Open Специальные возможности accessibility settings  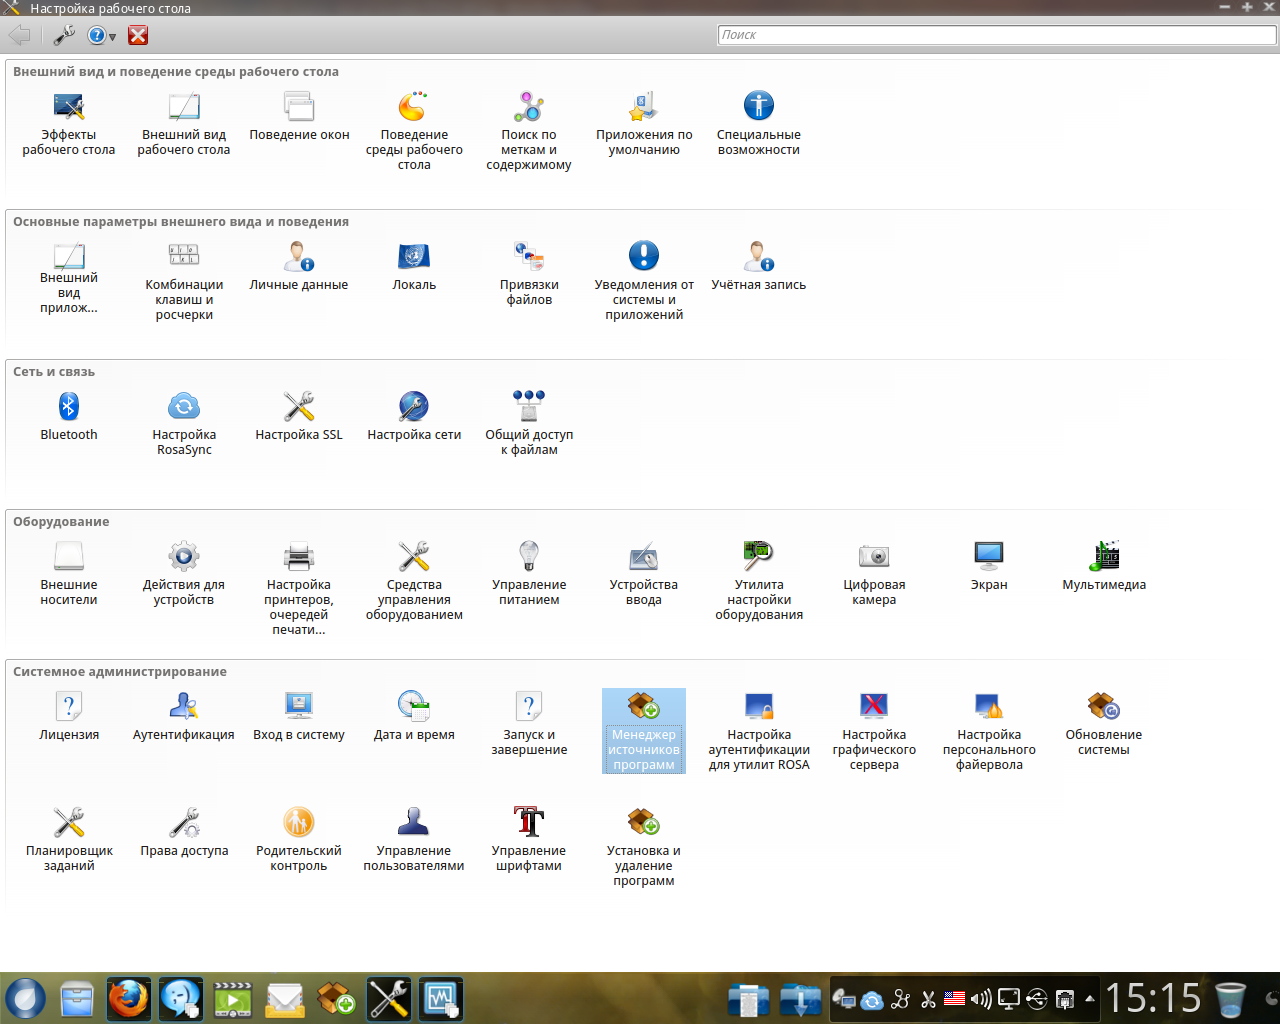click(x=758, y=107)
